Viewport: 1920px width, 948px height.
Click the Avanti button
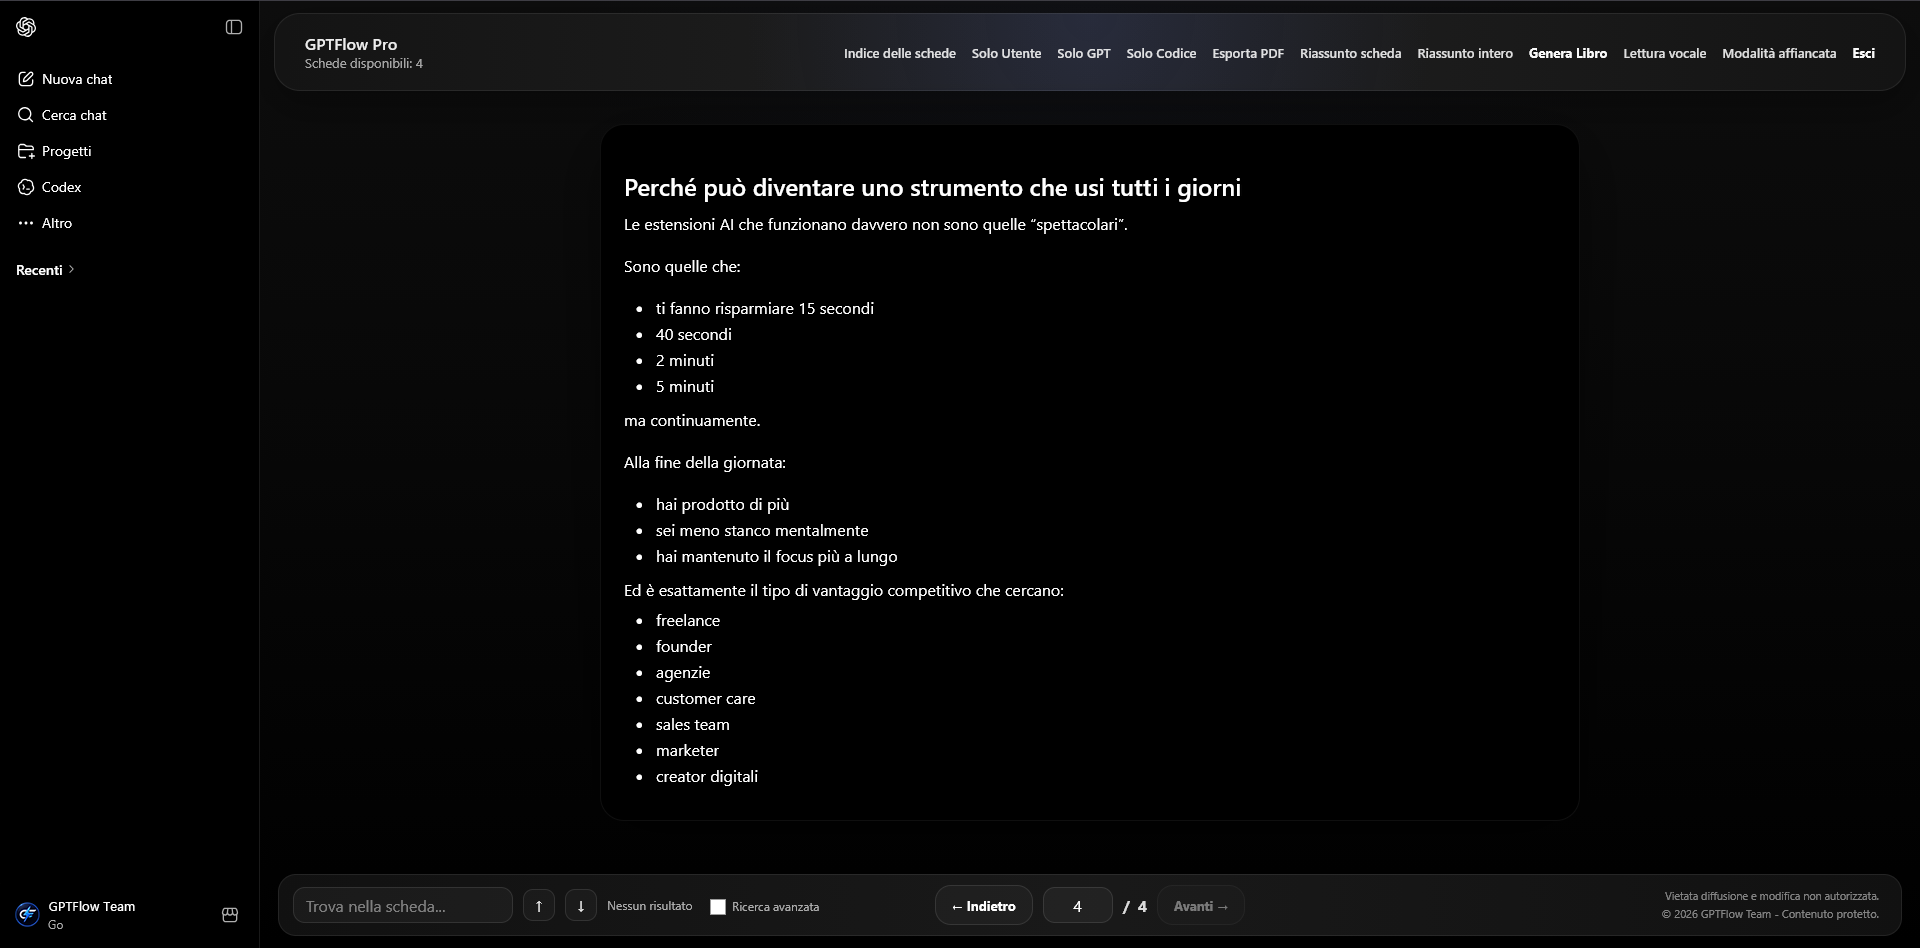(x=1201, y=906)
